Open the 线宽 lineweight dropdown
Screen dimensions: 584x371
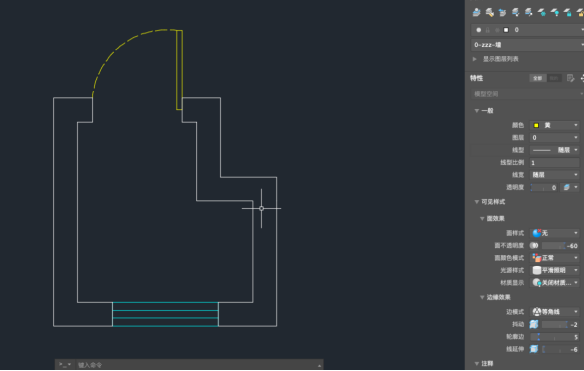pos(555,175)
